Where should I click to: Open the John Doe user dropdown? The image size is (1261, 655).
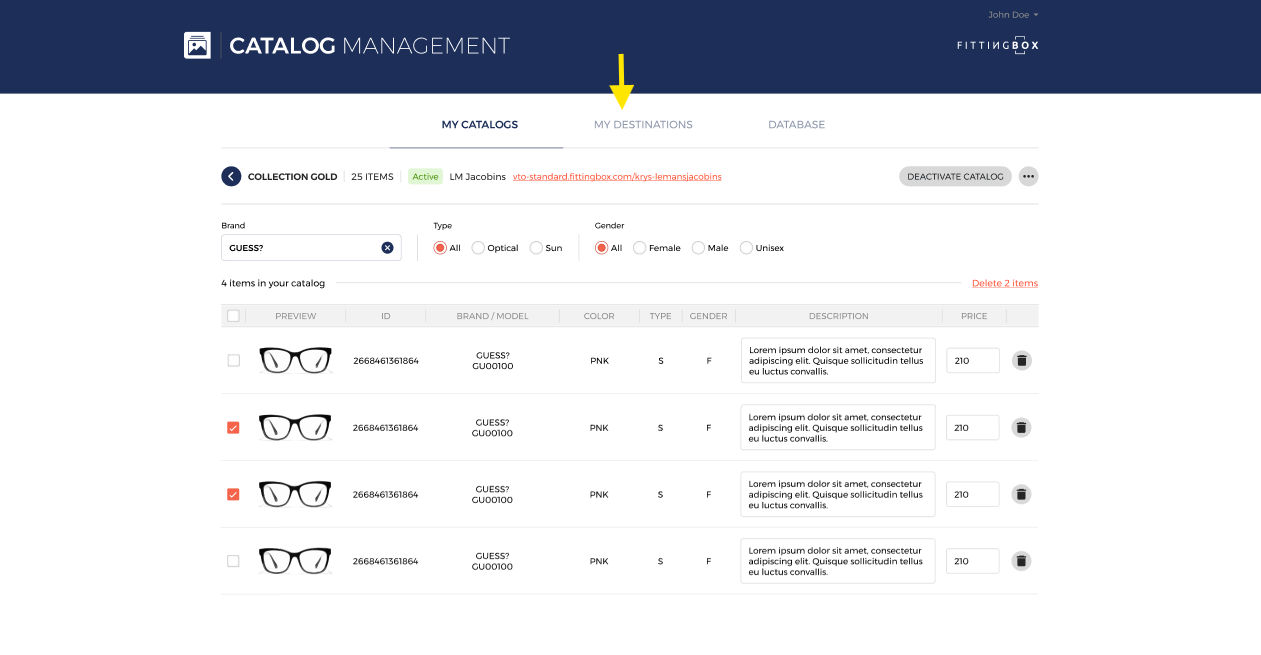(1013, 15)
